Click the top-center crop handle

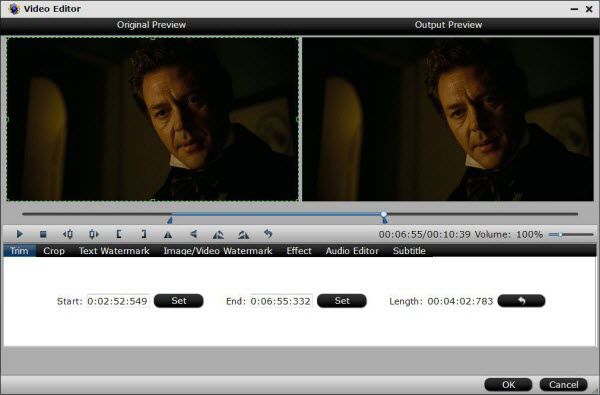tap(153, 38)
